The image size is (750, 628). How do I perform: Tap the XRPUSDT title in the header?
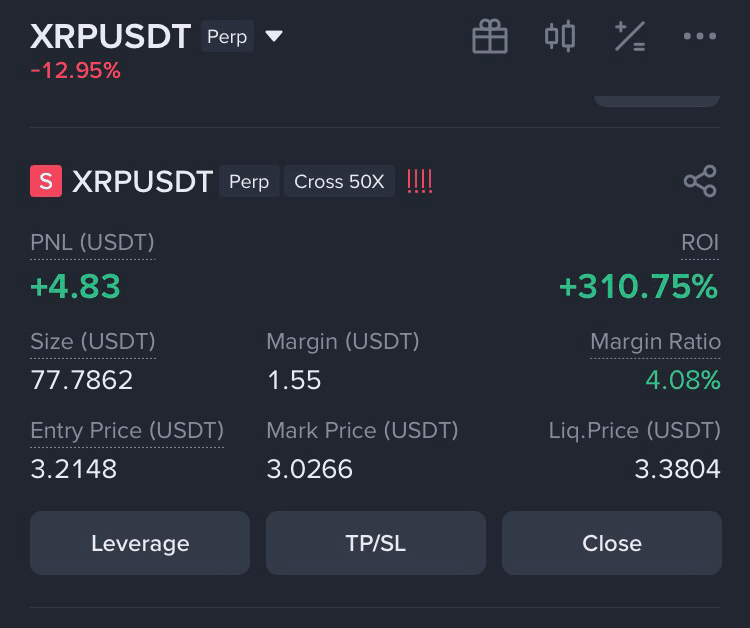(x=110, y=37)
